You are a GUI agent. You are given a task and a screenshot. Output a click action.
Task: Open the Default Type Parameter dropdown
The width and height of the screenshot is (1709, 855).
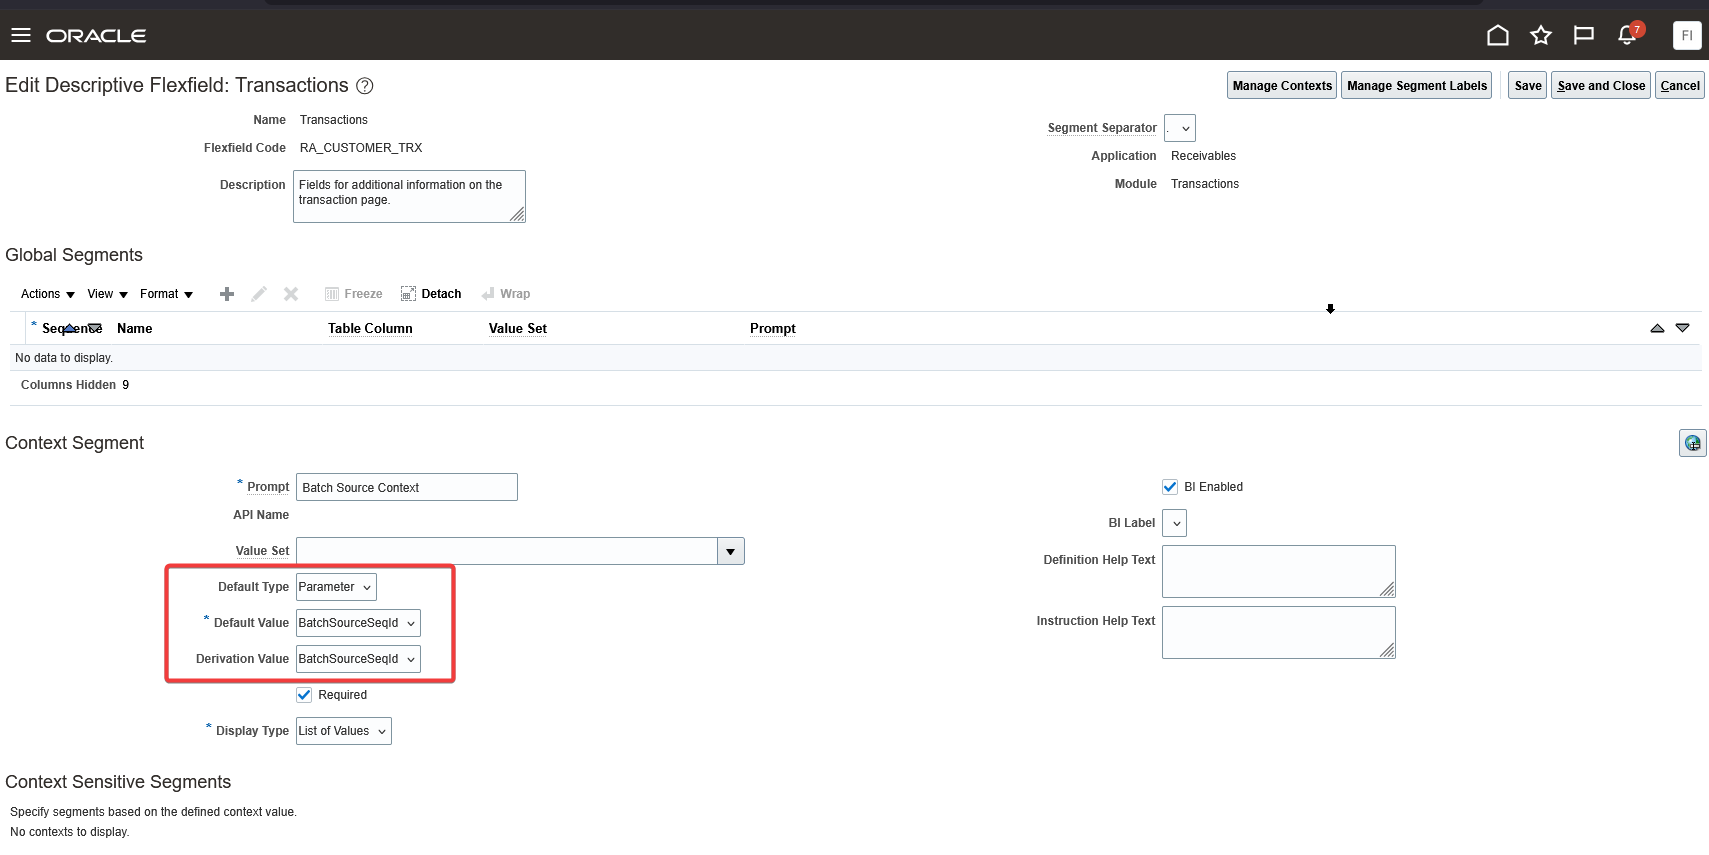click(336, 587)
